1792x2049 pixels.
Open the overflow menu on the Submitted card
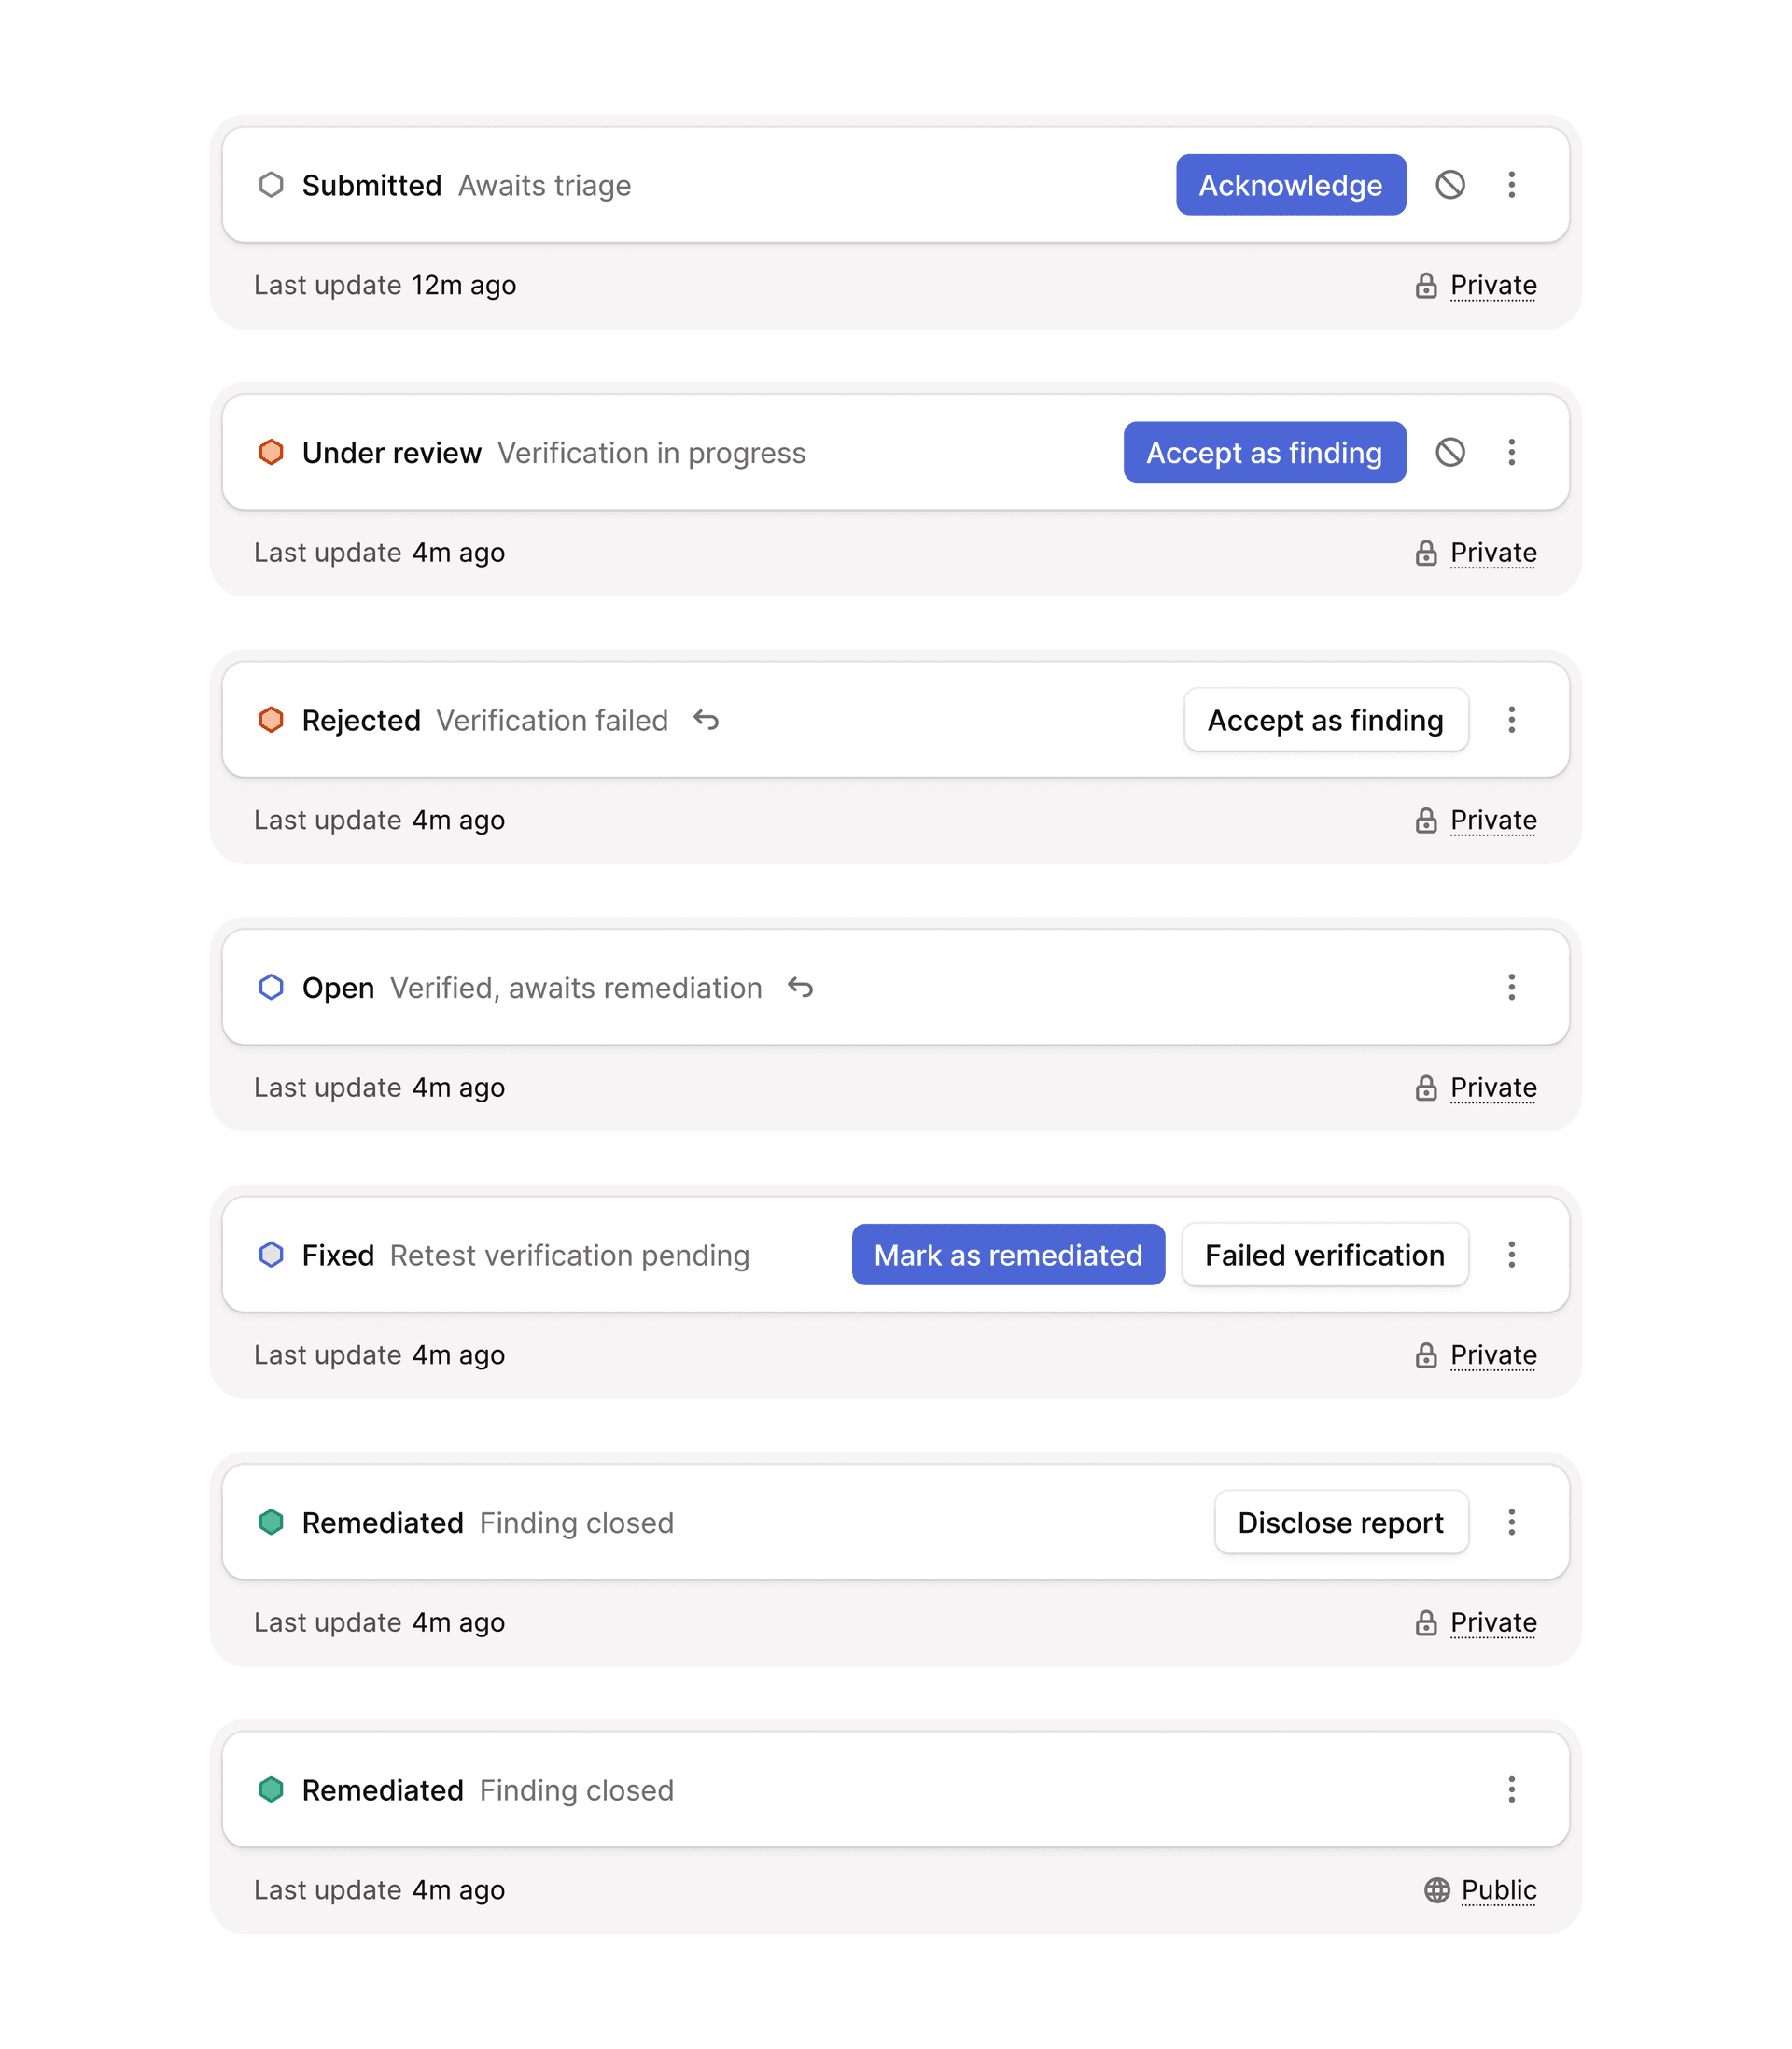coord(1511,185)
